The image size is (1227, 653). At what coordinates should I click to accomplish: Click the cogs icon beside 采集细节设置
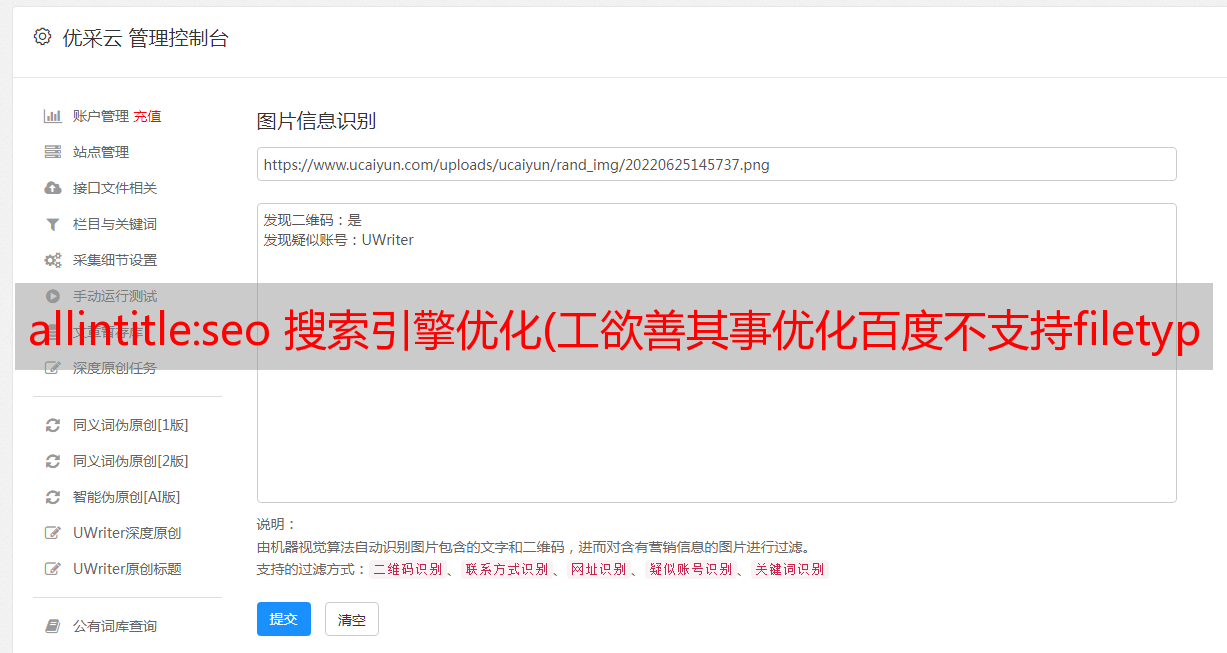point(53,260)
